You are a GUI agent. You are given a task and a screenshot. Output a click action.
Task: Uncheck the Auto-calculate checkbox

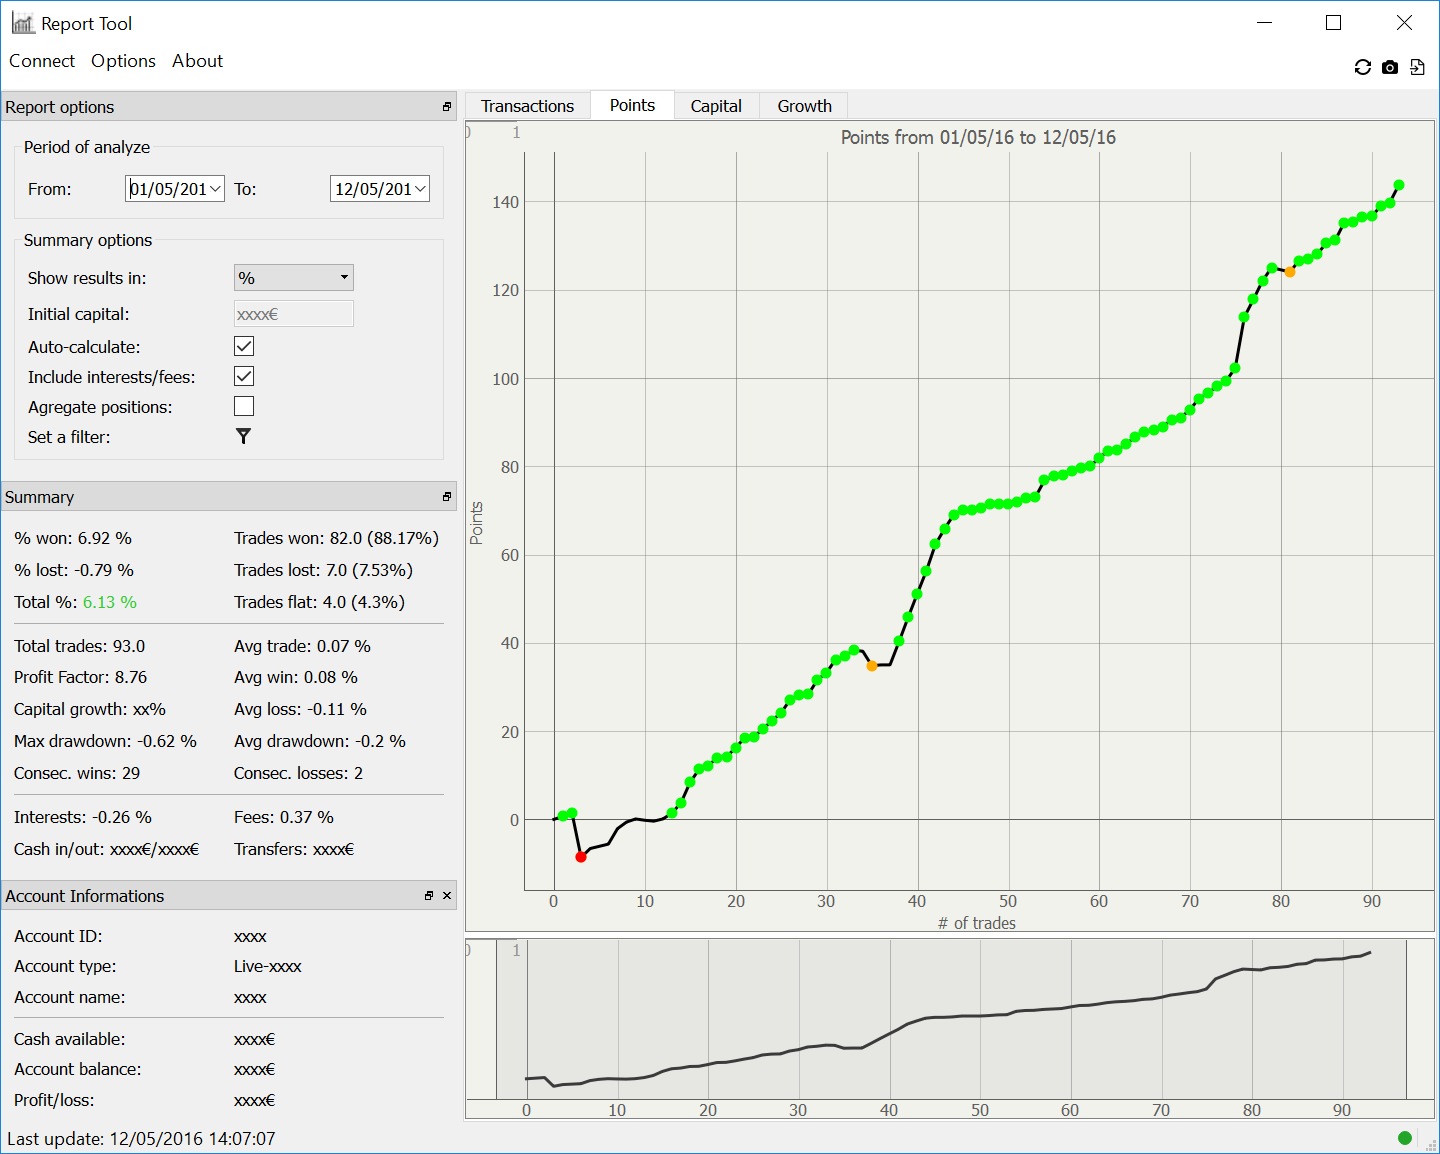coord(244,346)
